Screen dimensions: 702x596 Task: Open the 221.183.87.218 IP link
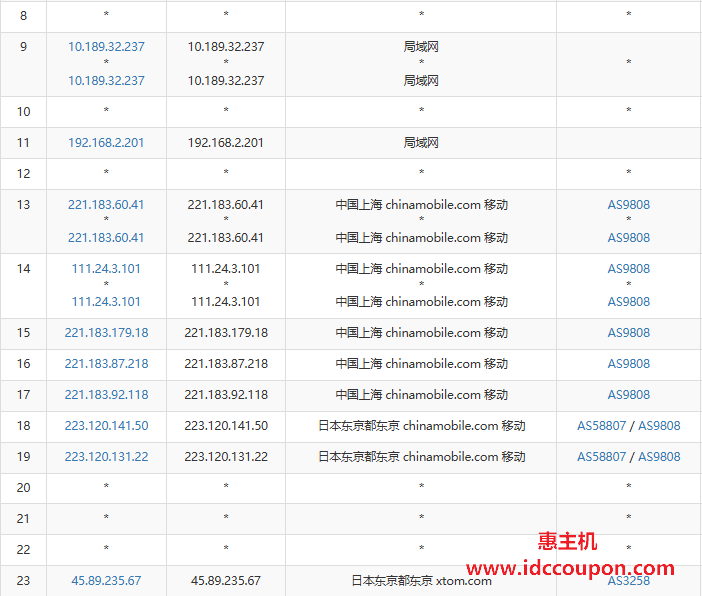(x=106, y=364)
